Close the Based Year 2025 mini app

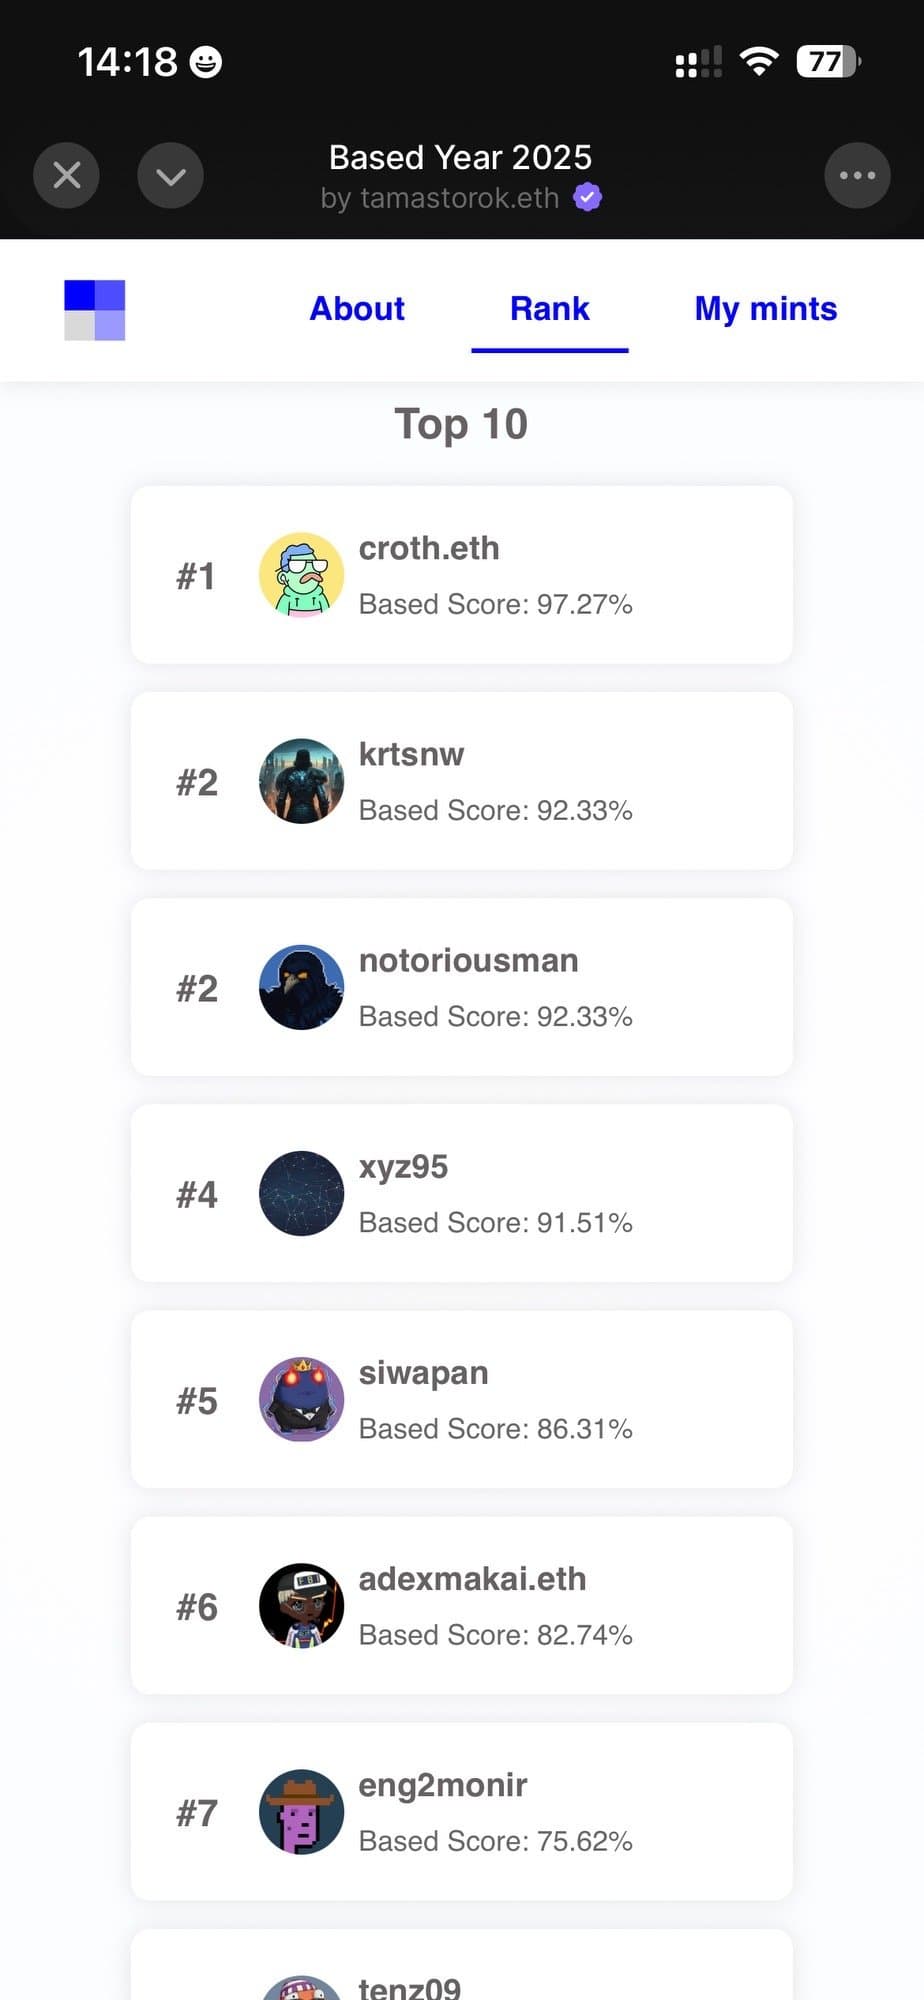[66, 176]
